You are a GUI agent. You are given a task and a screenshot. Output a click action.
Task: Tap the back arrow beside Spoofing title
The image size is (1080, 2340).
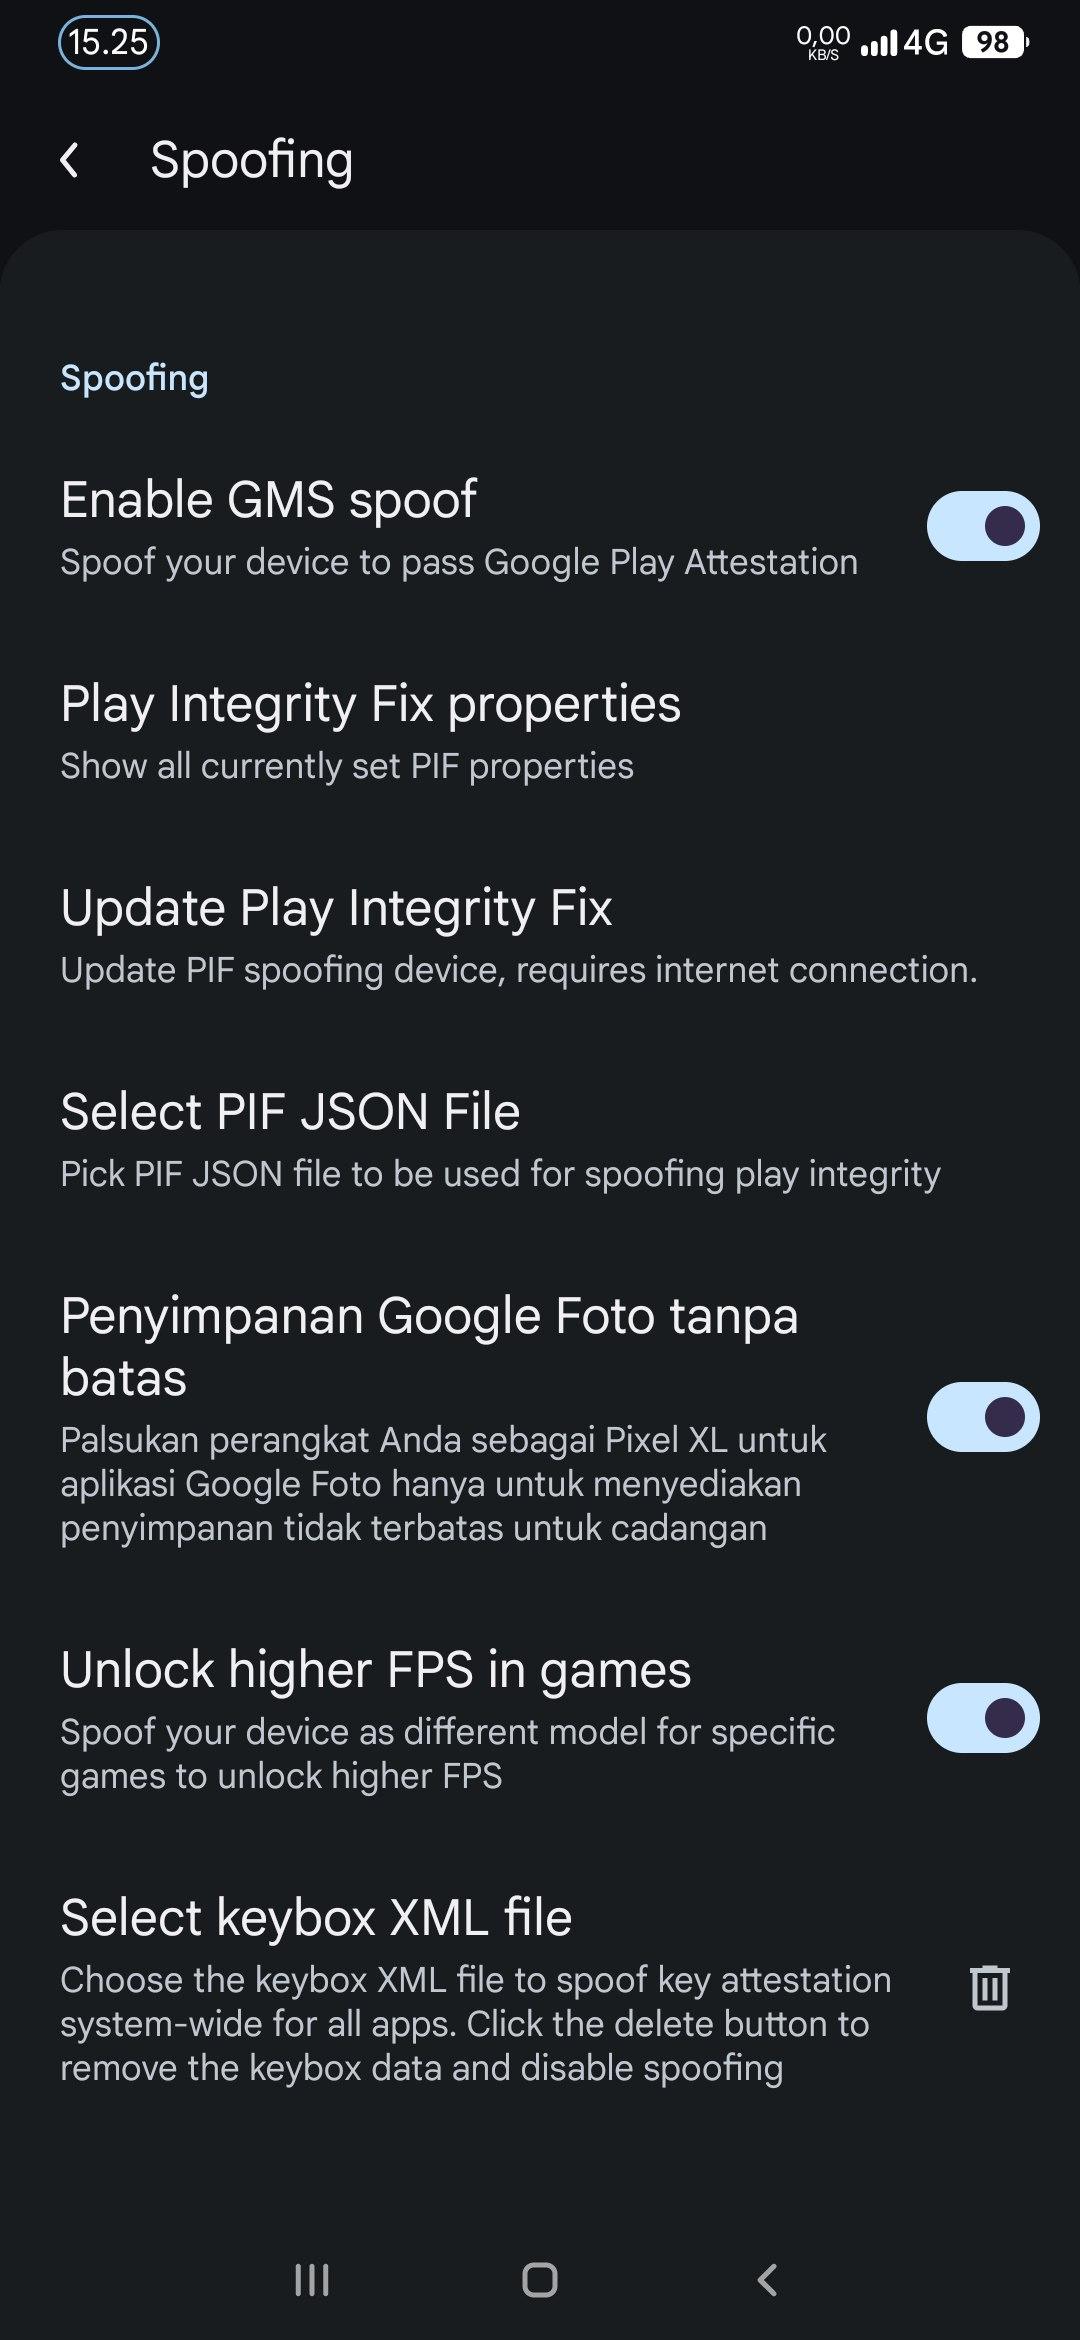[70, 160]
